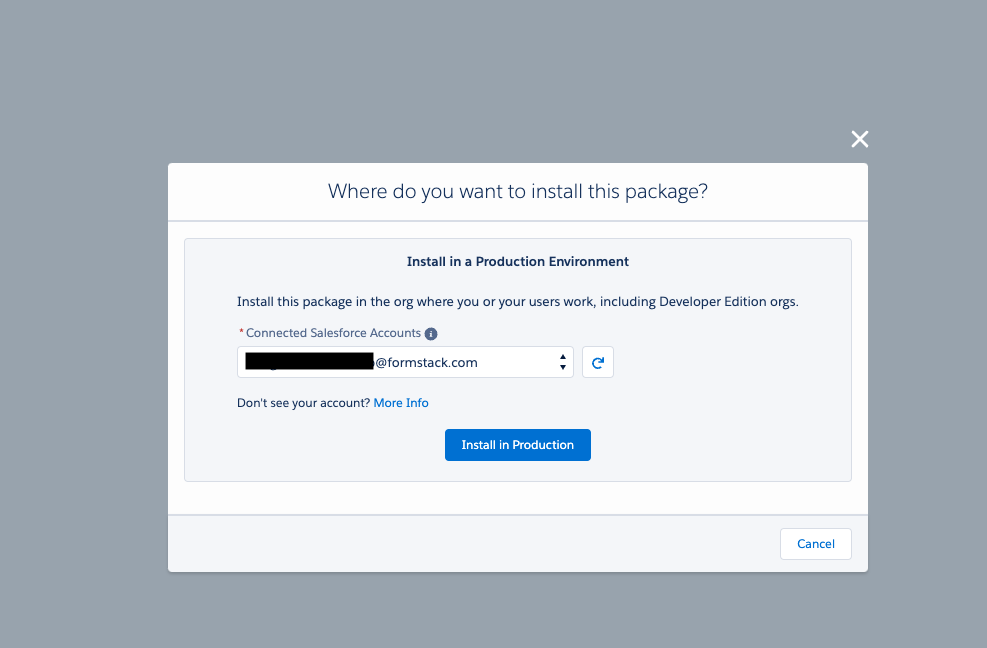The width and height of the screenshot is (987, 648).
Task: Open the More Info link
Action: click(401, 403)
